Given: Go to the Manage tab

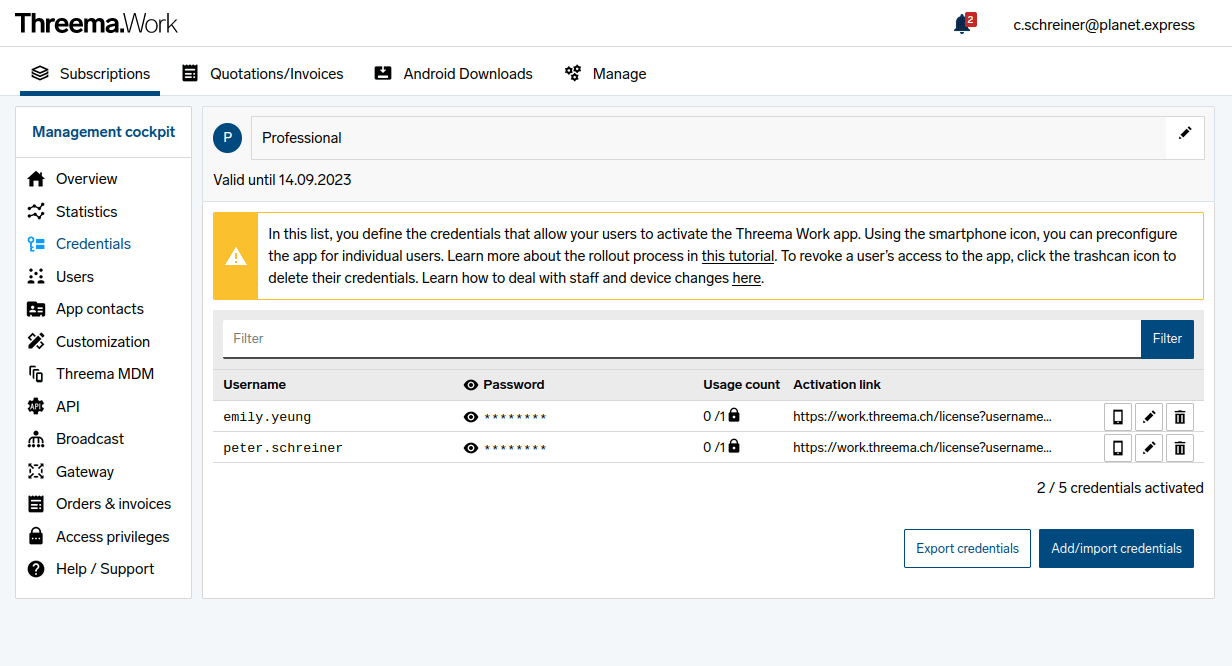Looking at the screenshot, I should coord(605,74).
